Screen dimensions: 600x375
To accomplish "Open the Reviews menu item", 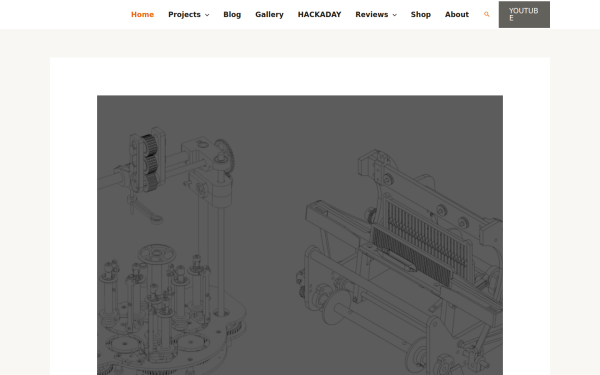I will (x=372, y=15).
